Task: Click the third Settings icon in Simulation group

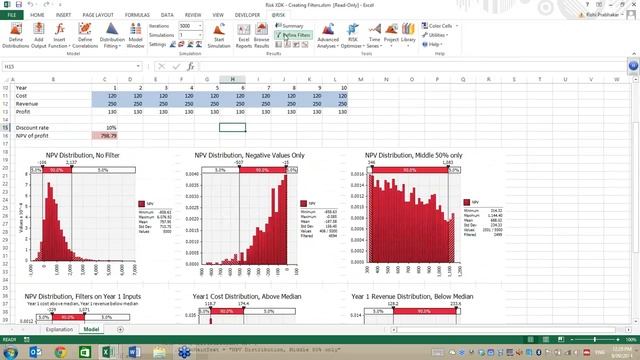Action: point(190,44)
